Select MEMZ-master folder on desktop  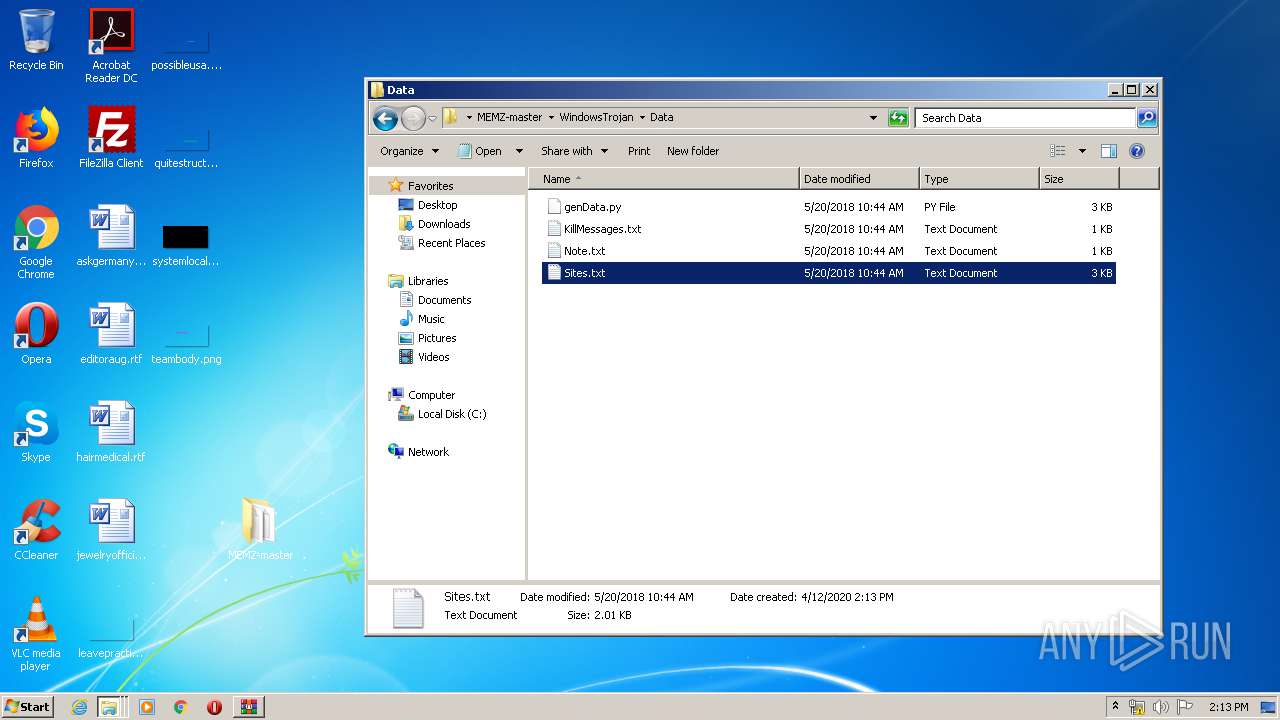260,530
